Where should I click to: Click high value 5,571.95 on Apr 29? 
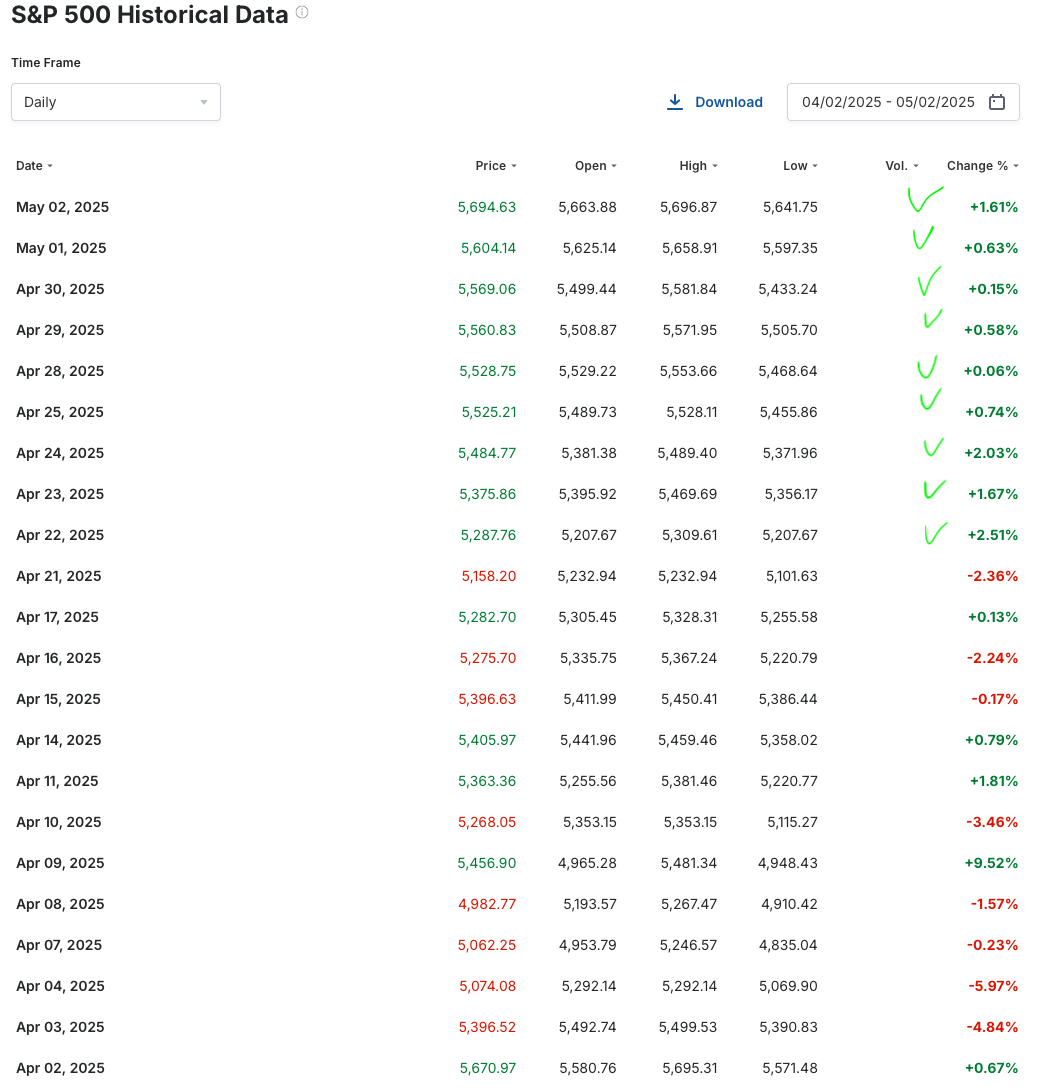(689, 330)
